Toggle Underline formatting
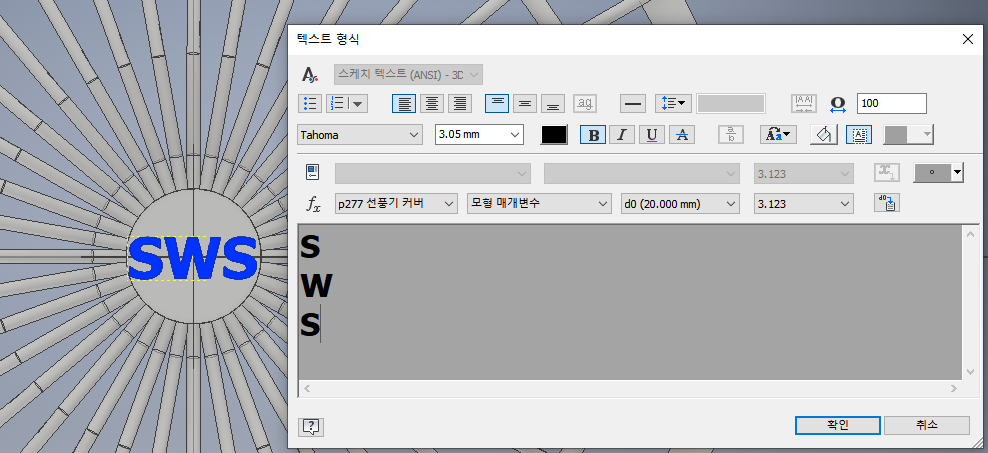 pyautogui.click(x=652, y=135)
